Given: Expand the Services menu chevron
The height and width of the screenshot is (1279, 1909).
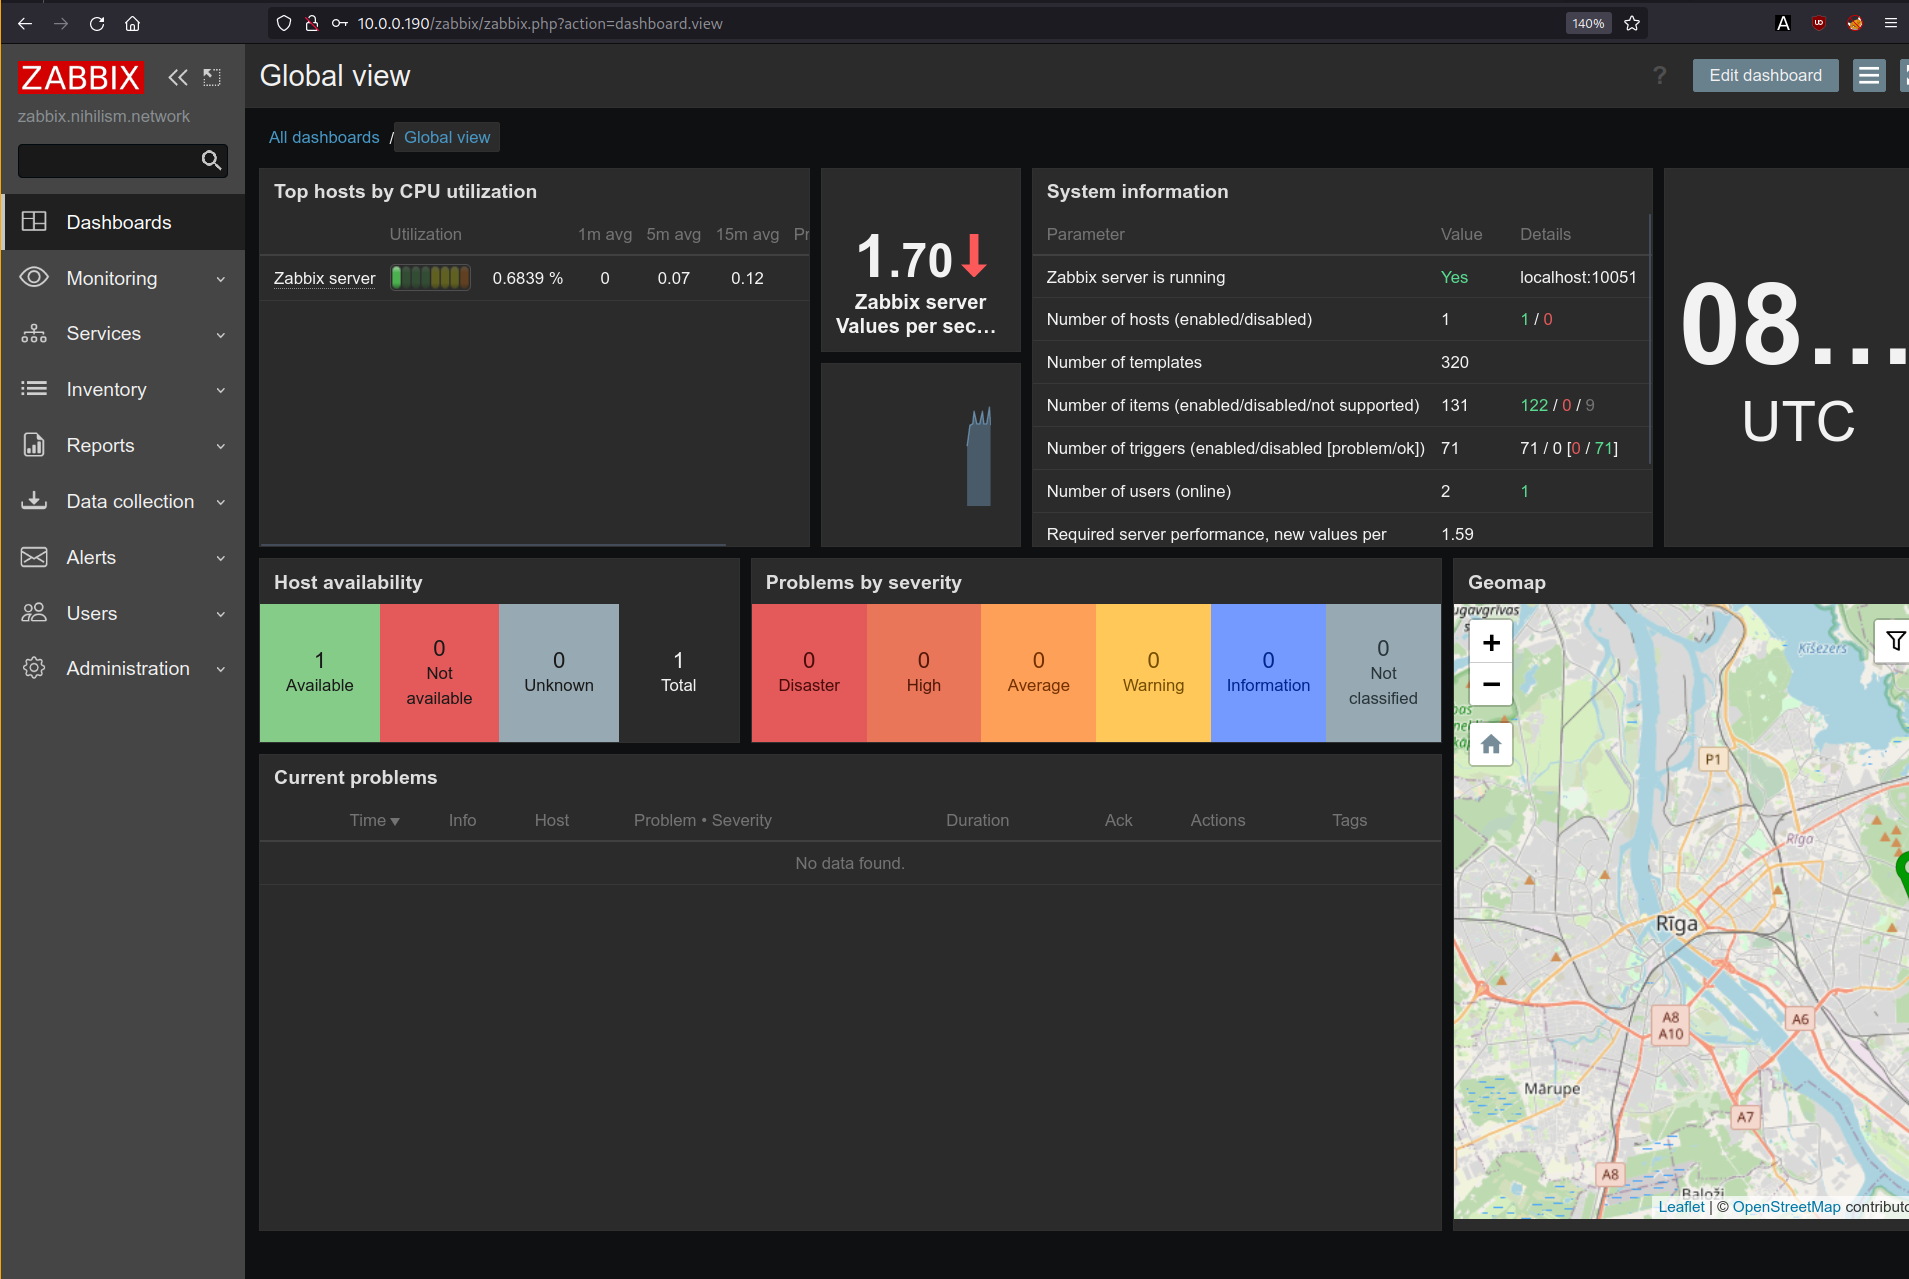Looking at the screenshot, I should [x=221, y=335].
